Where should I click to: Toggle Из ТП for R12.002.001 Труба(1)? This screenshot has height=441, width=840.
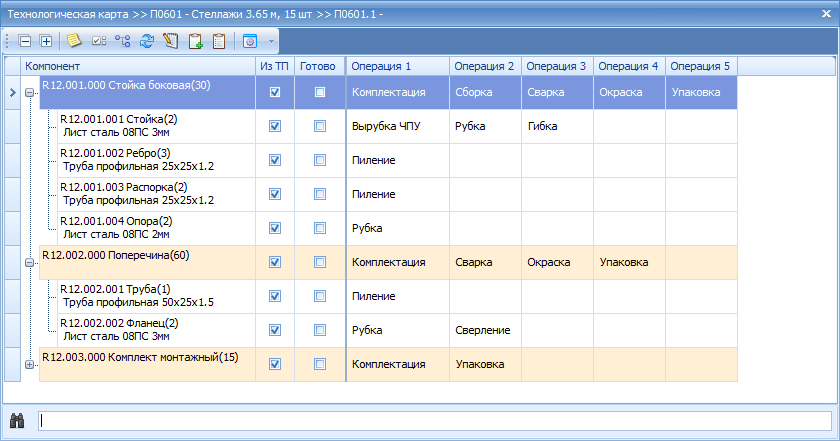tap(275, 296)
